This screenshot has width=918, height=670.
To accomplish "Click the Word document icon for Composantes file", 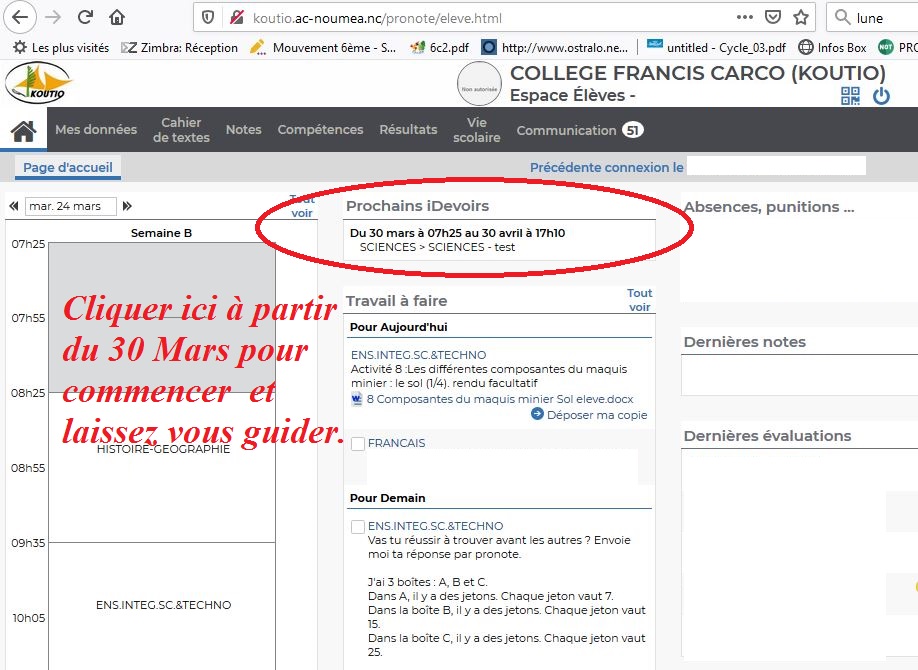I will click(x=357, y=399).
